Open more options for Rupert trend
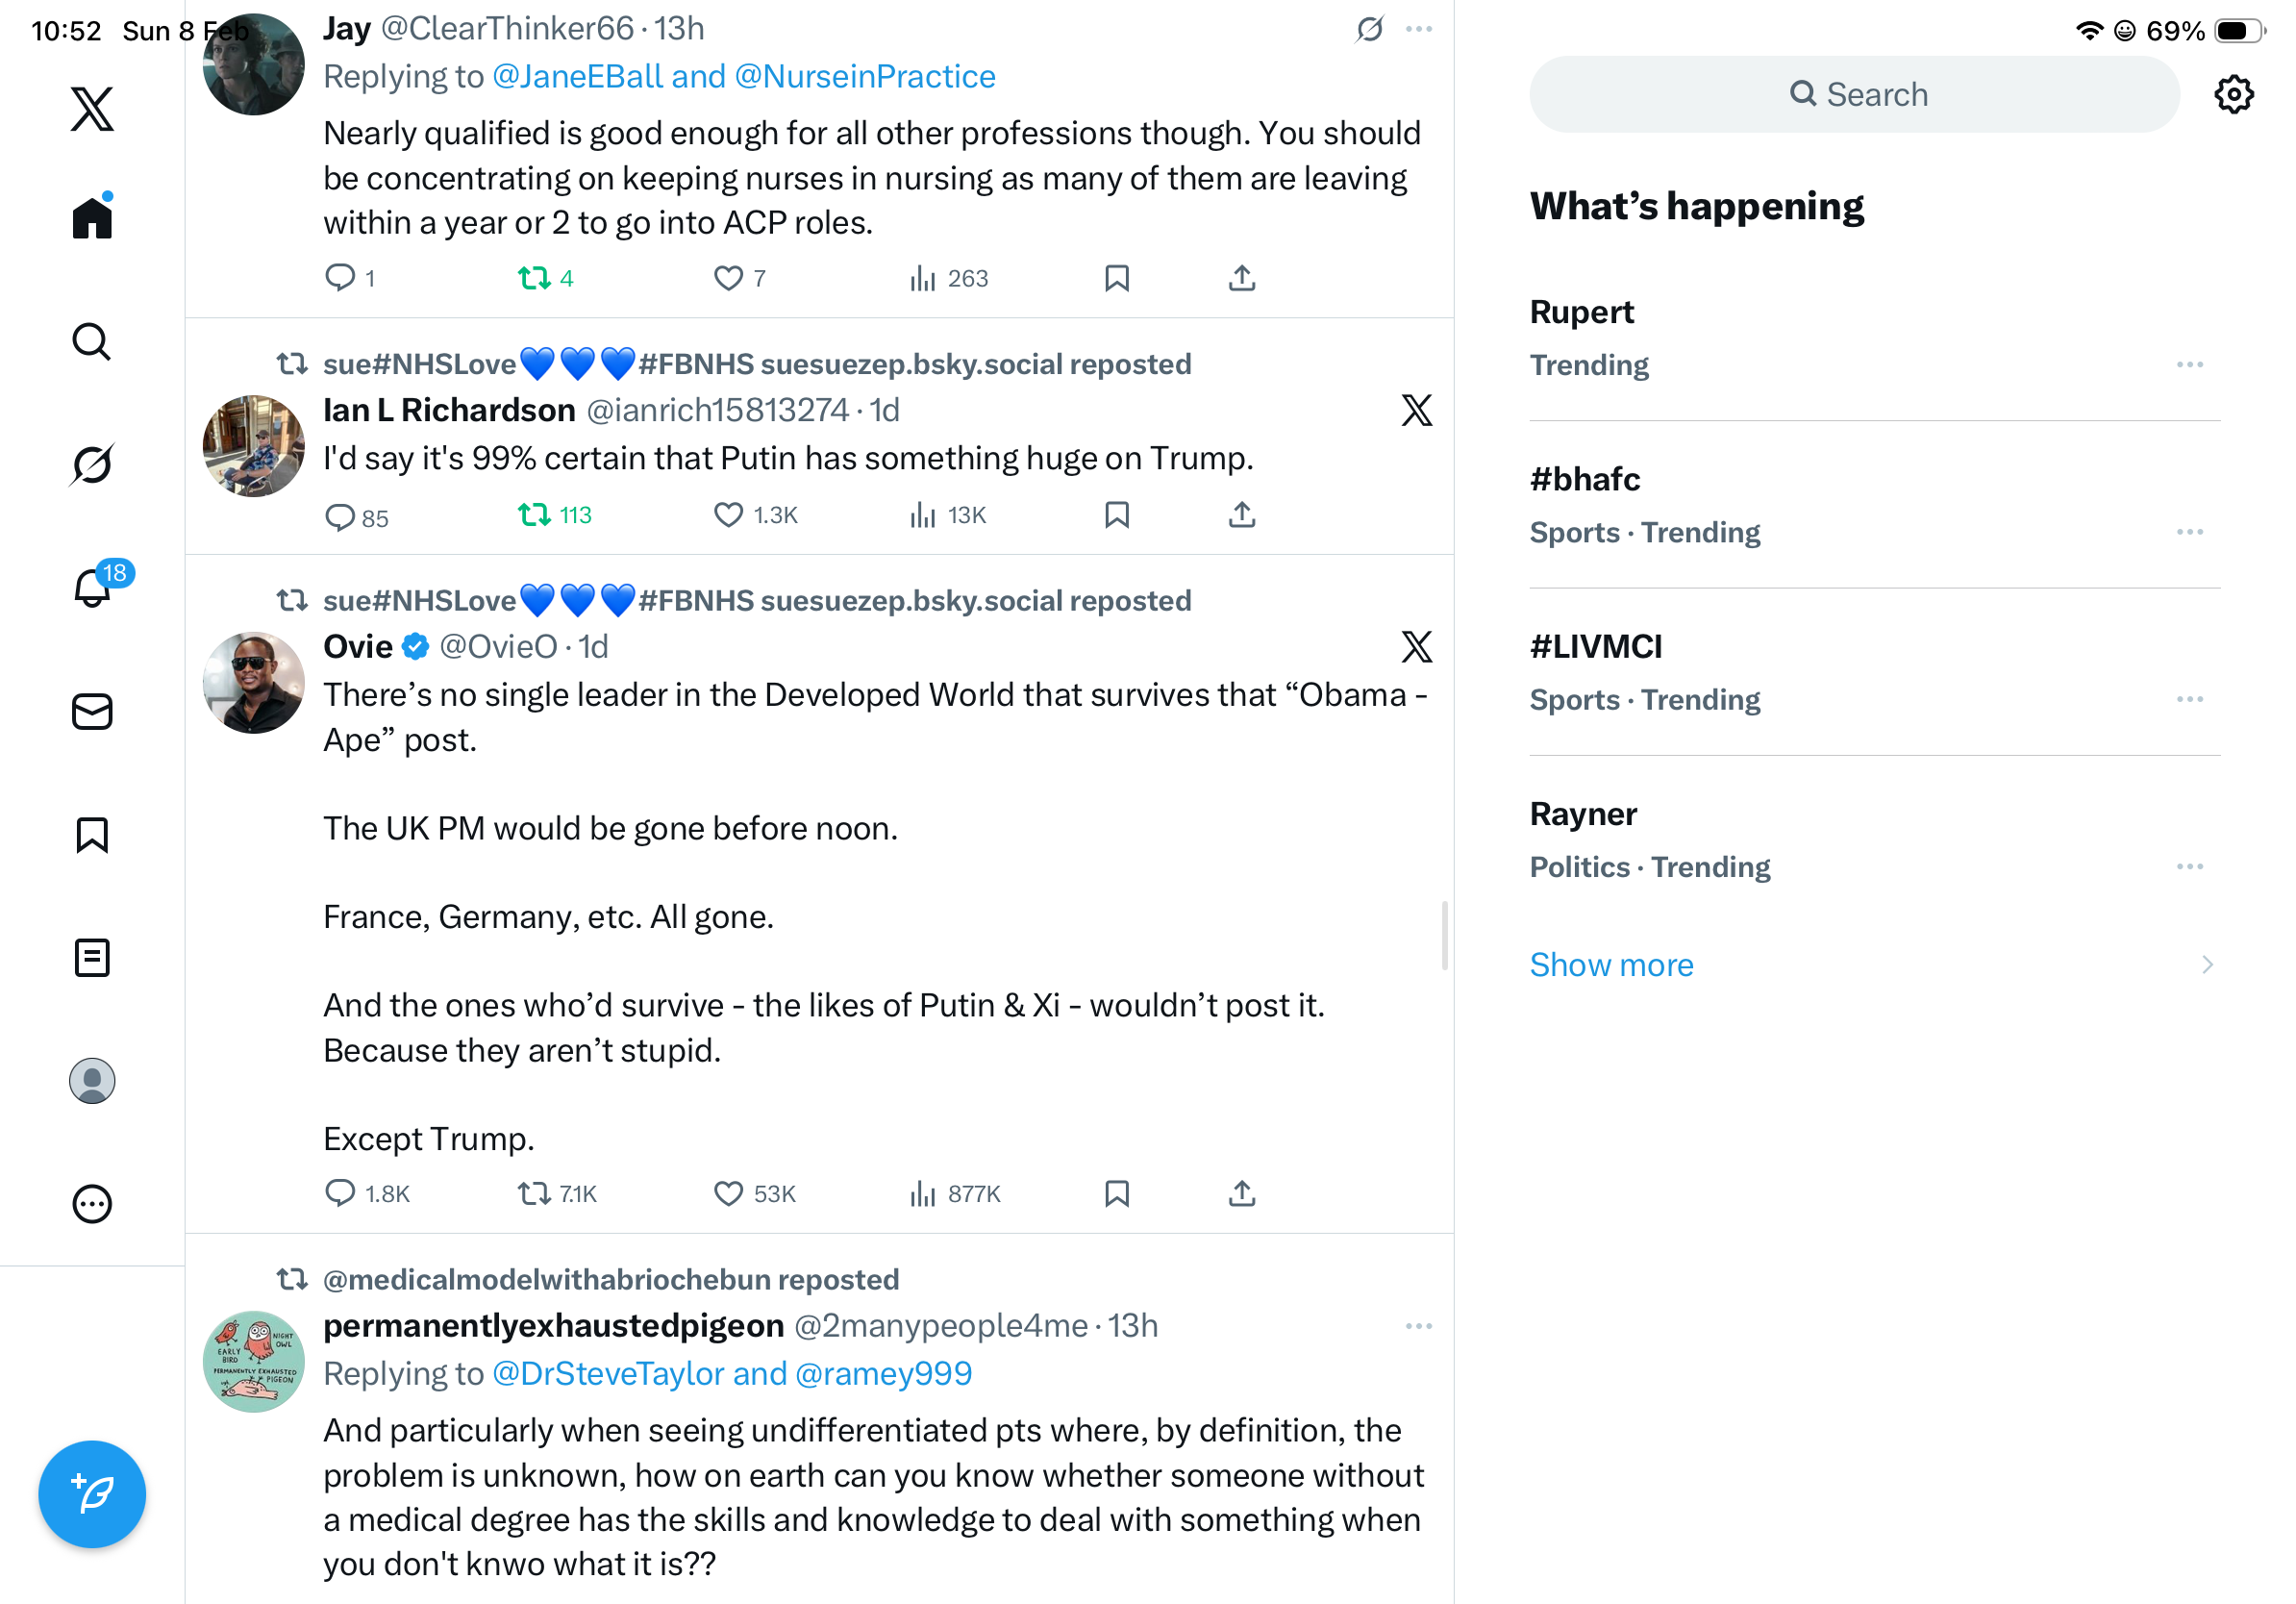Viewport: 2296px width, 1604px height. (2189, 365)
